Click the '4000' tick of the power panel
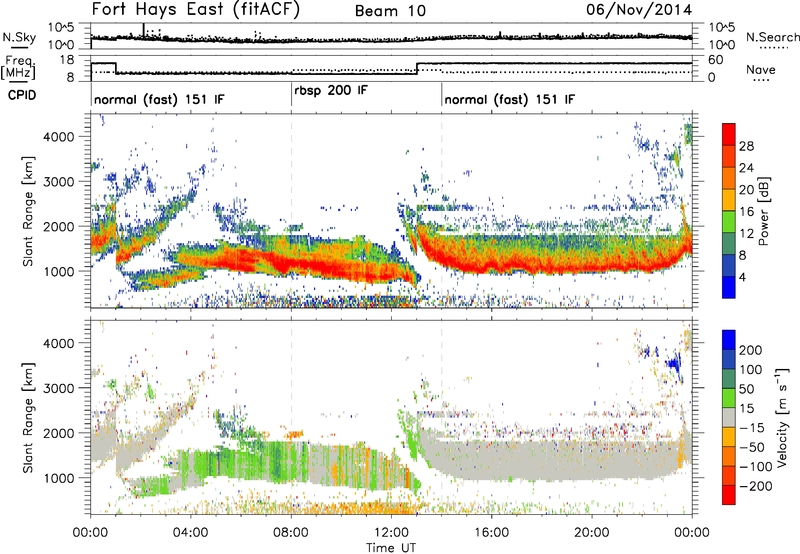The width and height of the screenshot is (800, 554). [x=59, y=137]
